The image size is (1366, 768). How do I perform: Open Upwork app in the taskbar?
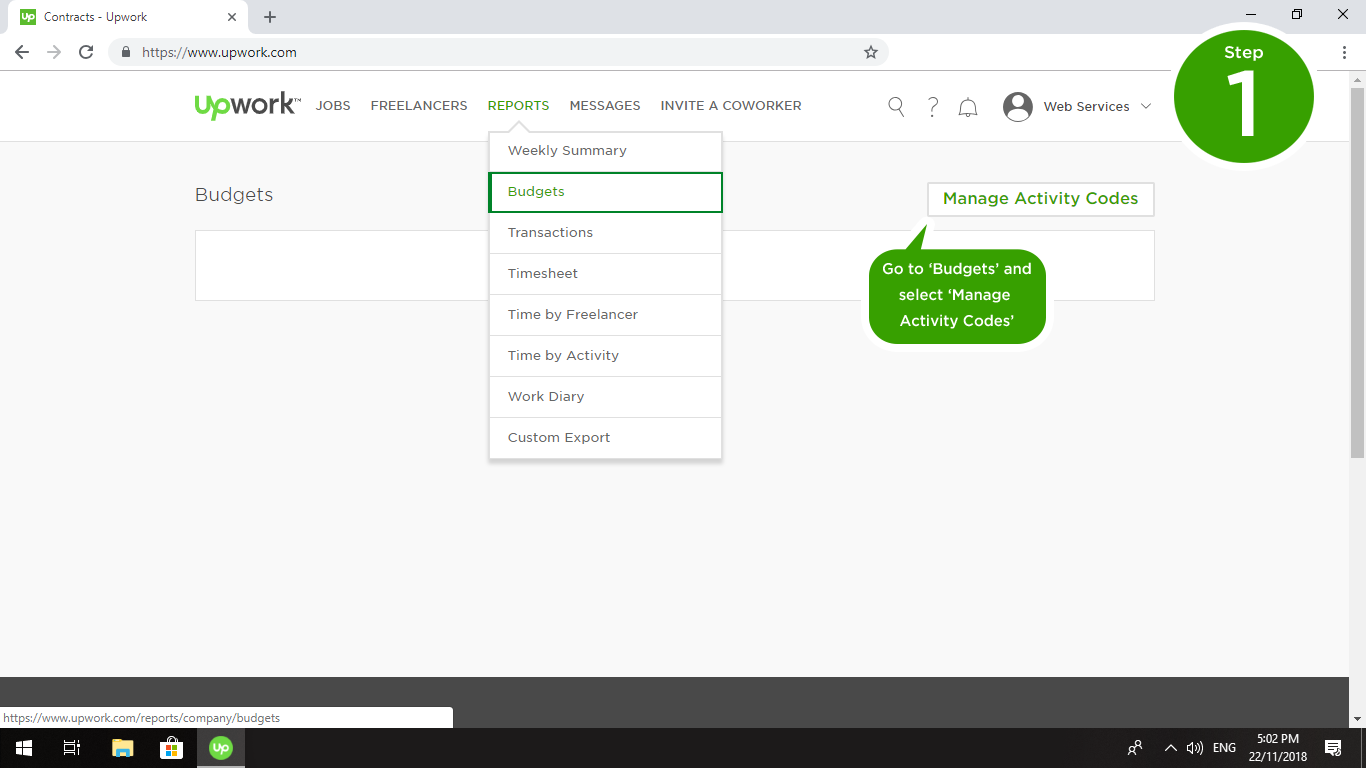[221, 748]
